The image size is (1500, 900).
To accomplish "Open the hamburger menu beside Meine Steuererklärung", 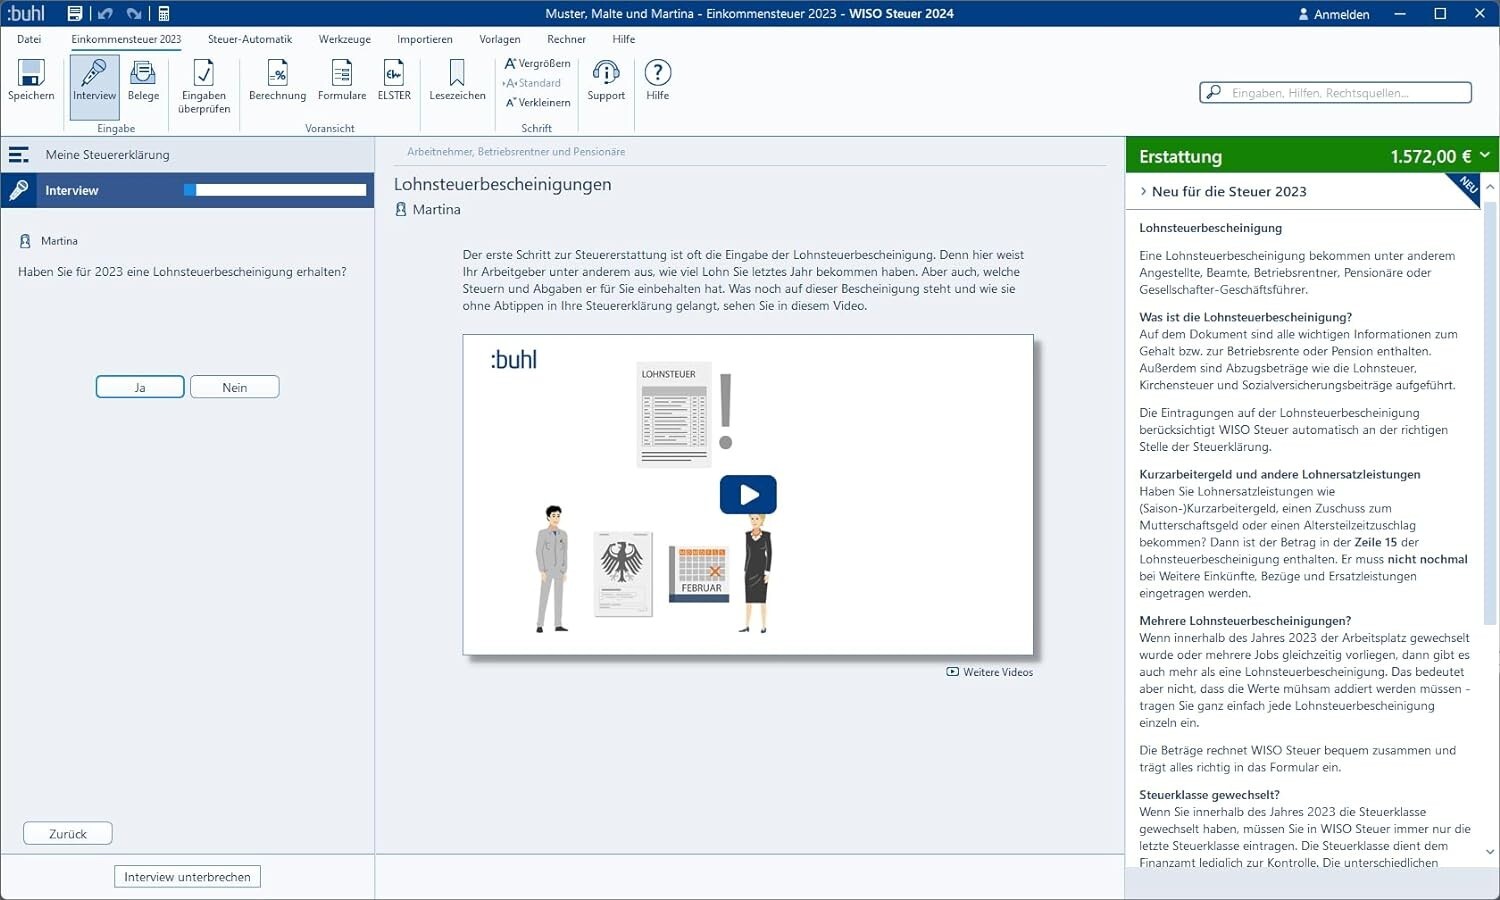I will [19, 155].
